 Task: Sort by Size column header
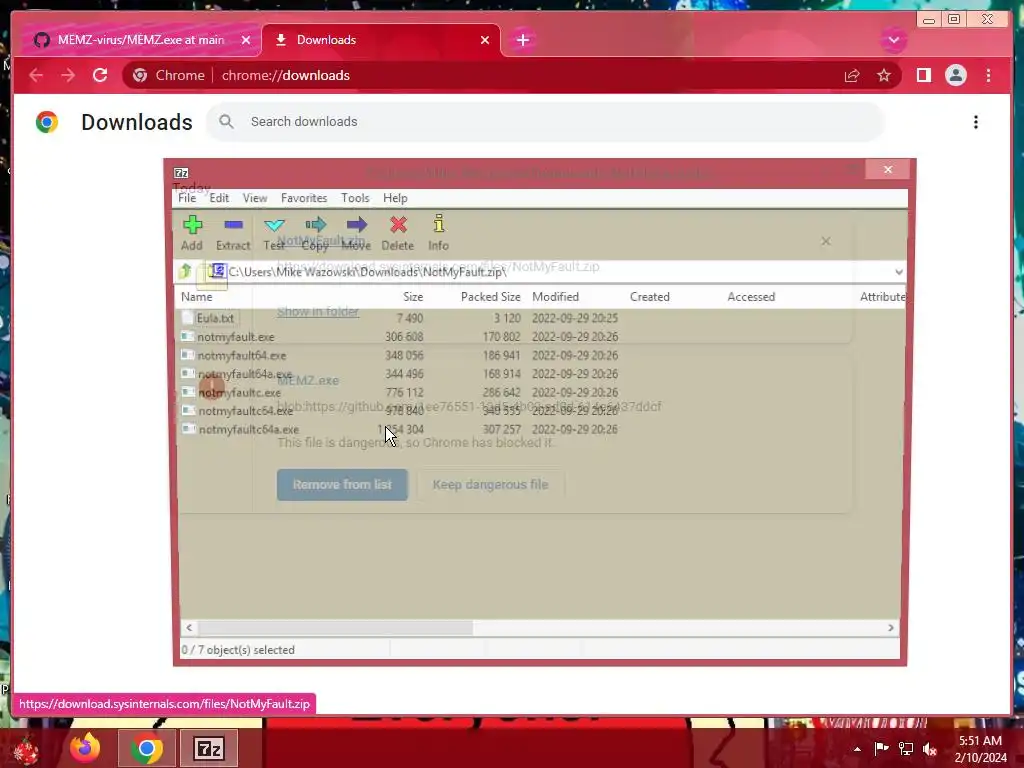click(413, 296)
